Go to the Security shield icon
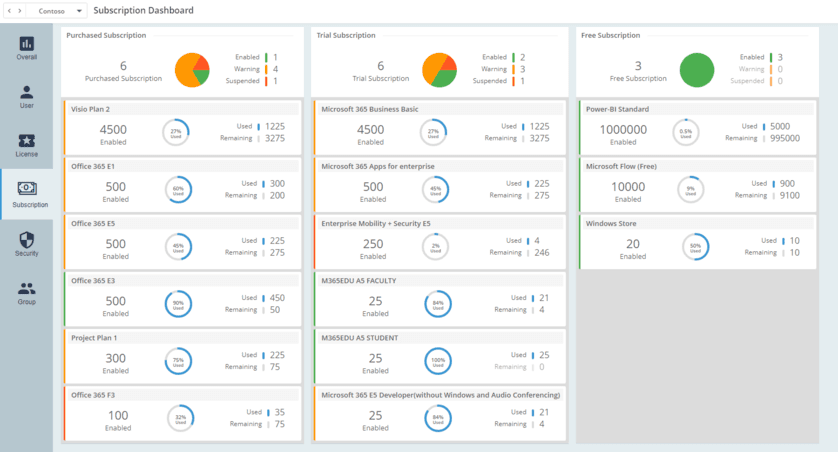This screenshot has height=452, width=838. click(27, 239)
